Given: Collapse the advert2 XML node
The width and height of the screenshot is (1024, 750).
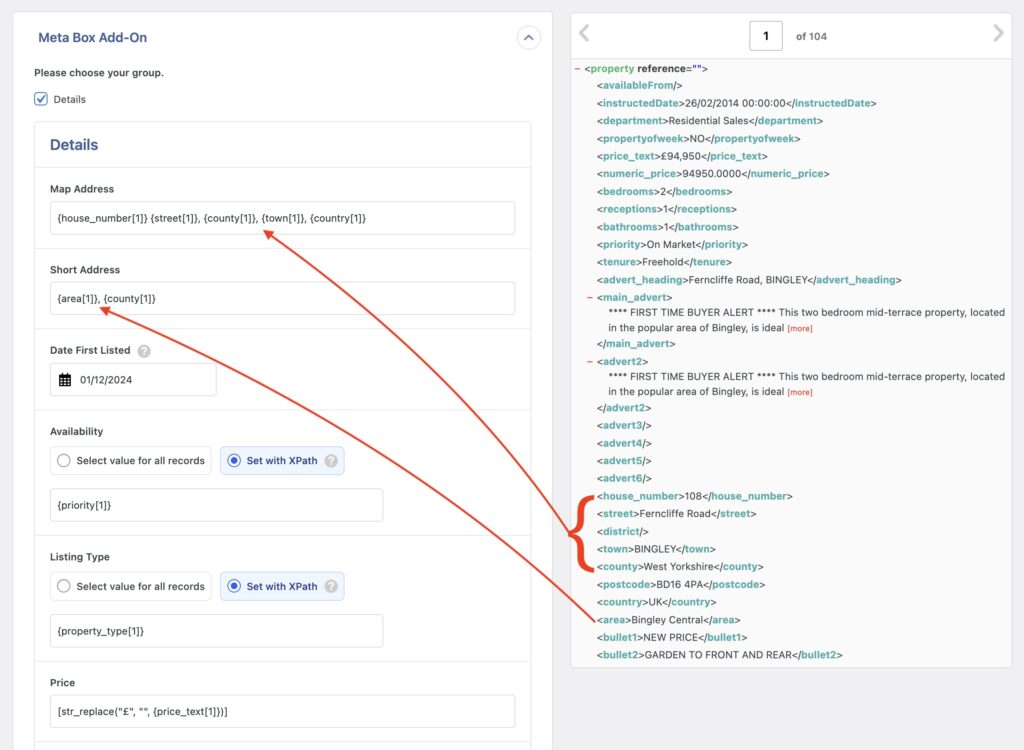Looking at the screenshot, I should point(588,360).
